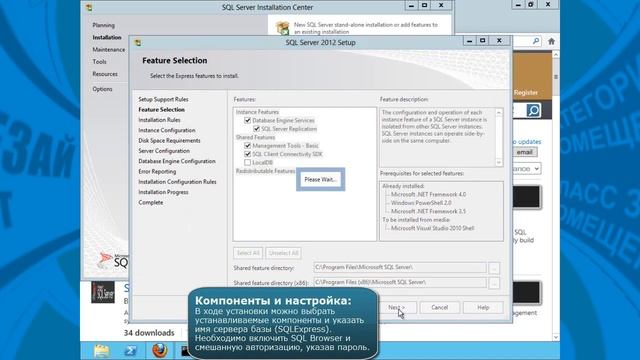Open Maintenance in Installation Center
Image resolution: width=640 pixels, height=360 pixels.
pos(109,50)
